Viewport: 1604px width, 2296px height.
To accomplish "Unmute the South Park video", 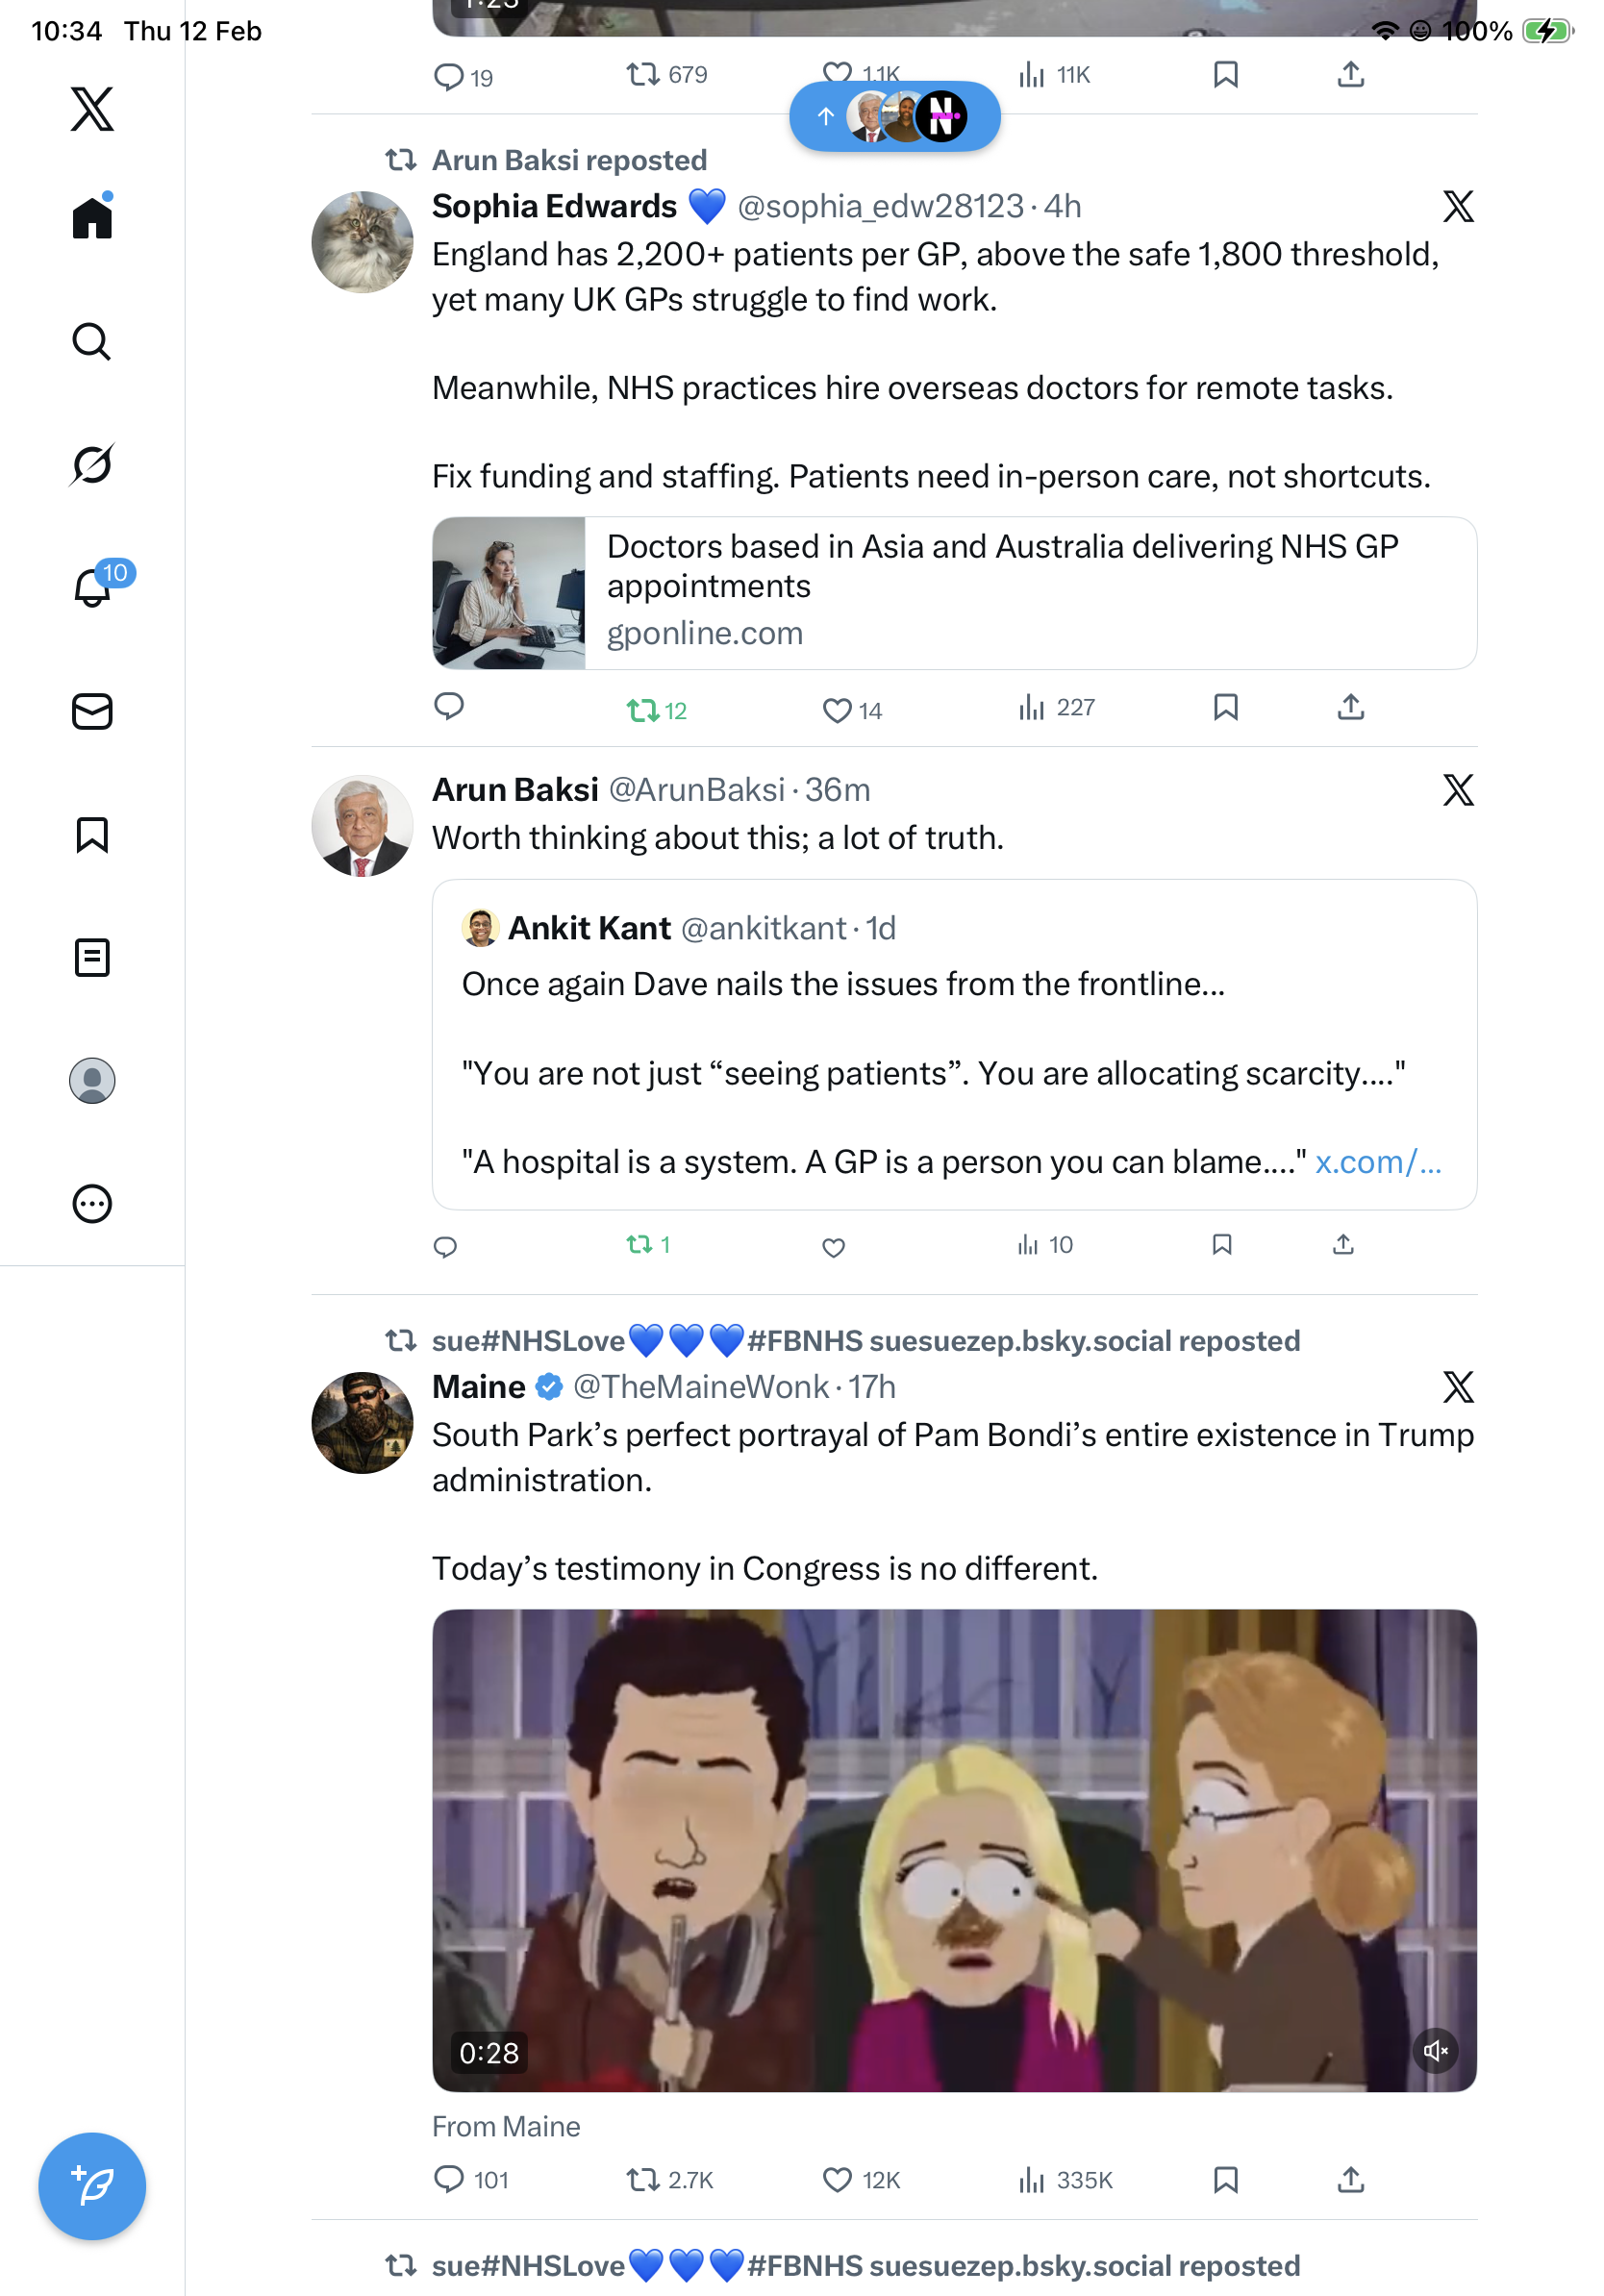I will pyautogui.click(x=1435, y=2051).
